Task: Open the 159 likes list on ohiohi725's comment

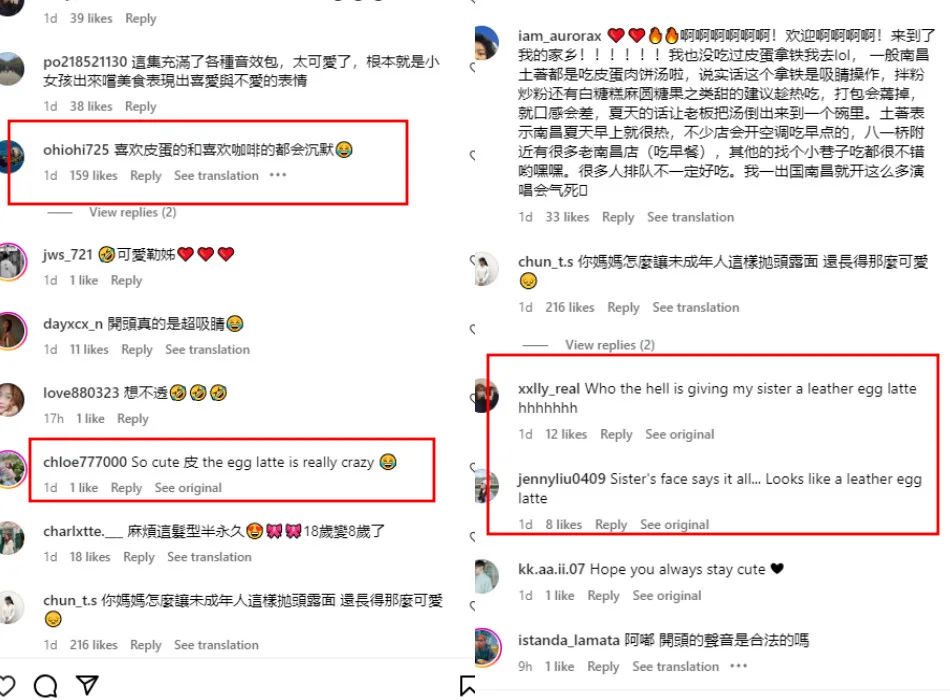Action: click(x=93, y=176)
